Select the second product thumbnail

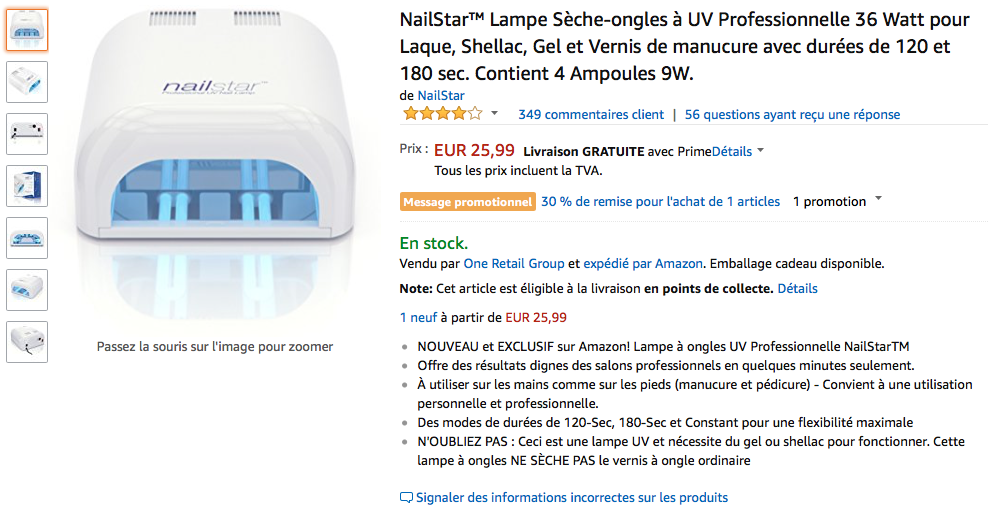click(27, 82)
